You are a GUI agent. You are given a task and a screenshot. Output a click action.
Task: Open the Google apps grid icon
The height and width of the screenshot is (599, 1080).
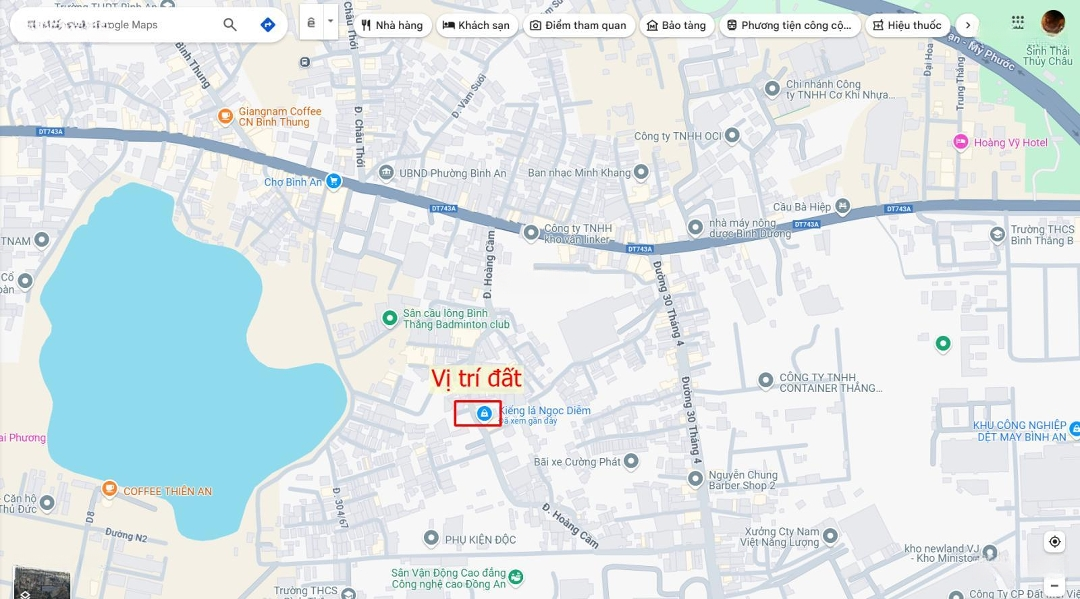click(x=1018, y=22)
